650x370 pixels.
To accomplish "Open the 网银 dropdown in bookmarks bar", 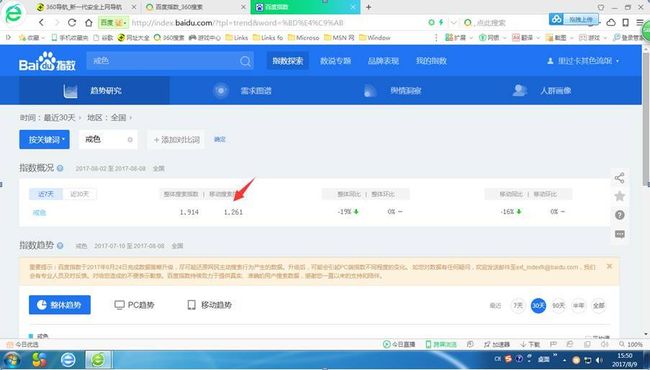I will pyautogui.click(x=493, y=38).
